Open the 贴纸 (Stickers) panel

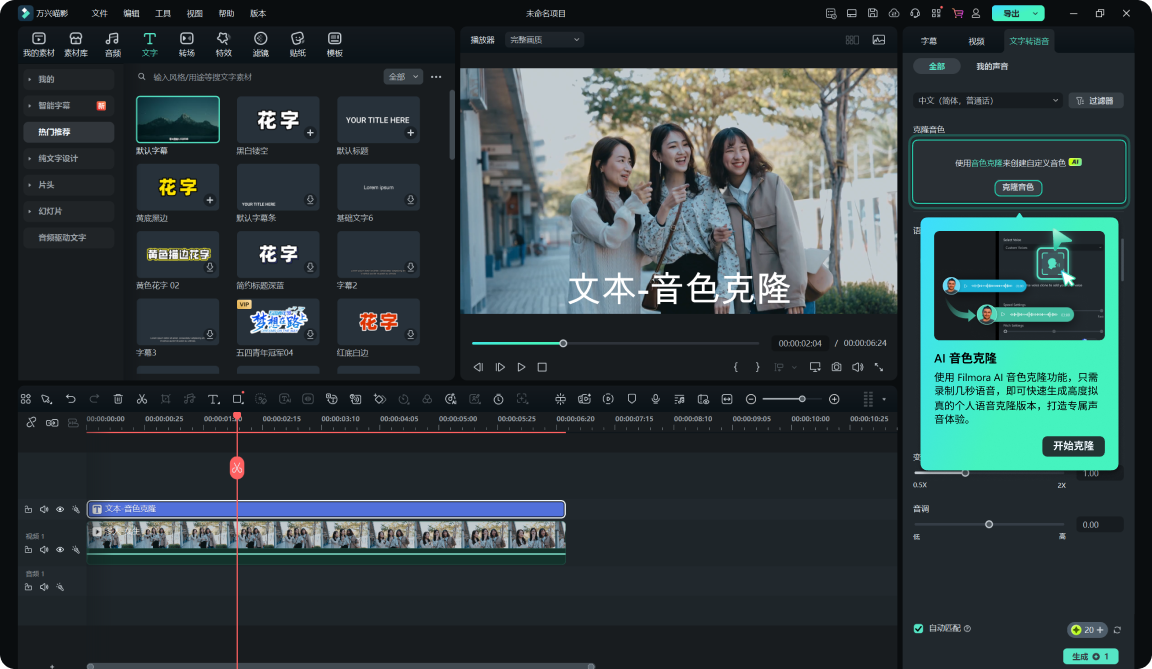[298, 44]
